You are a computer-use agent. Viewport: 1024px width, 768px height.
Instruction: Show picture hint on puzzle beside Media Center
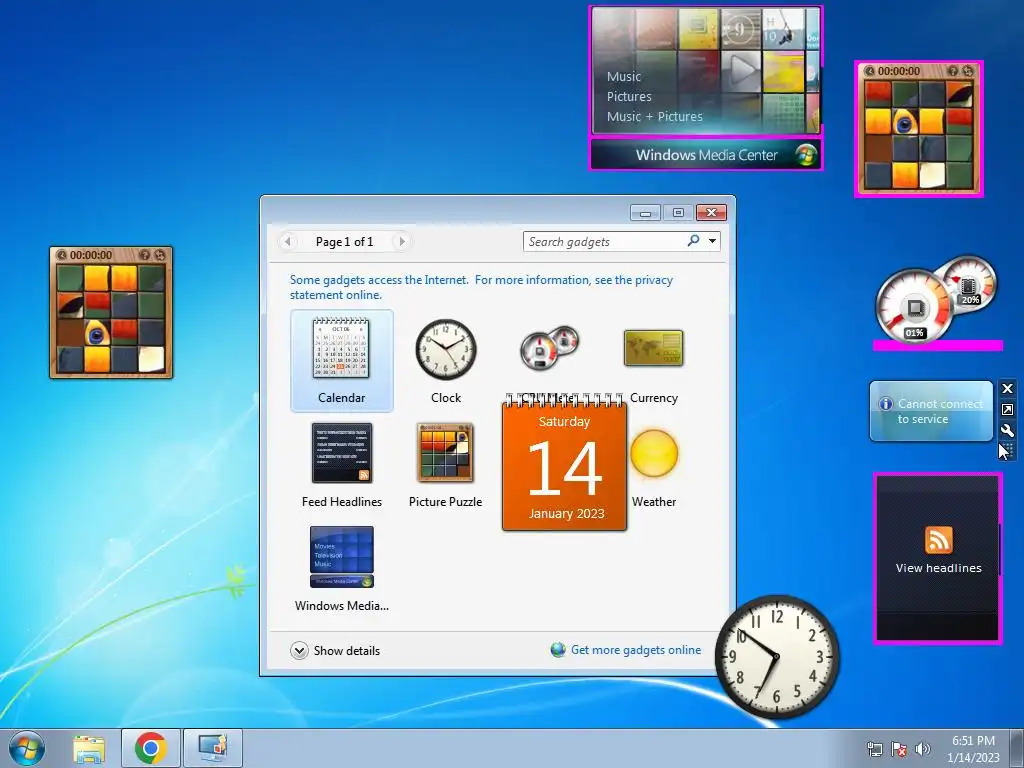point(954,71)
